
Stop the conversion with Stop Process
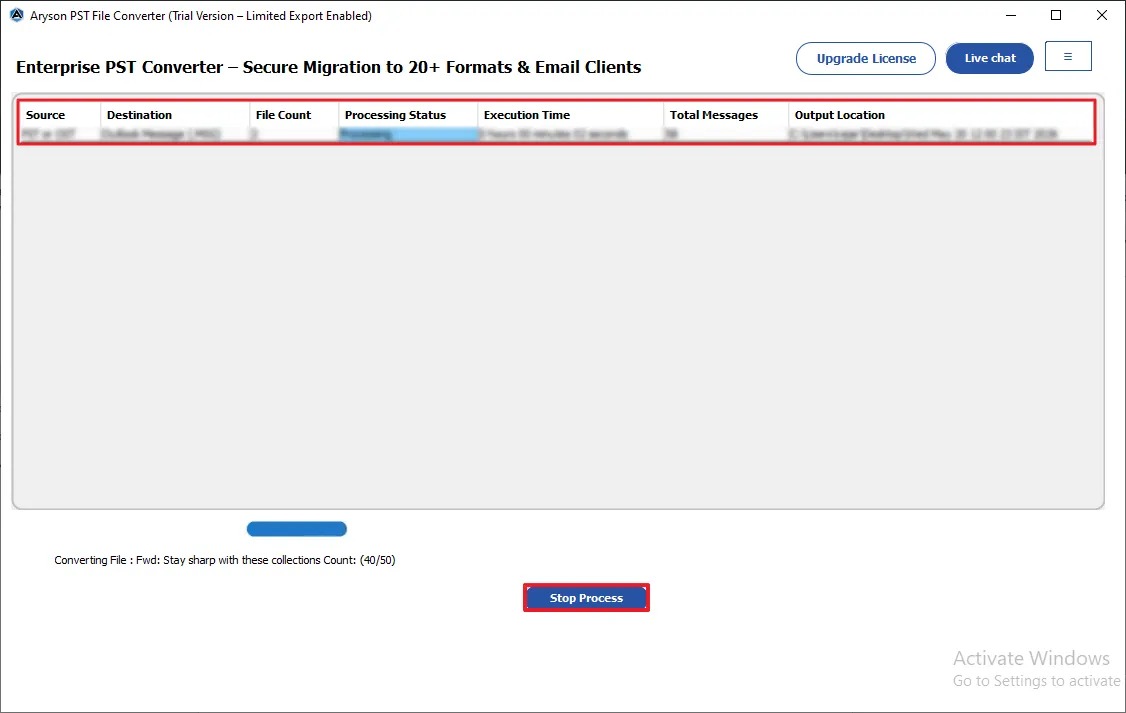pyautogui.click(x=586, y=597)
